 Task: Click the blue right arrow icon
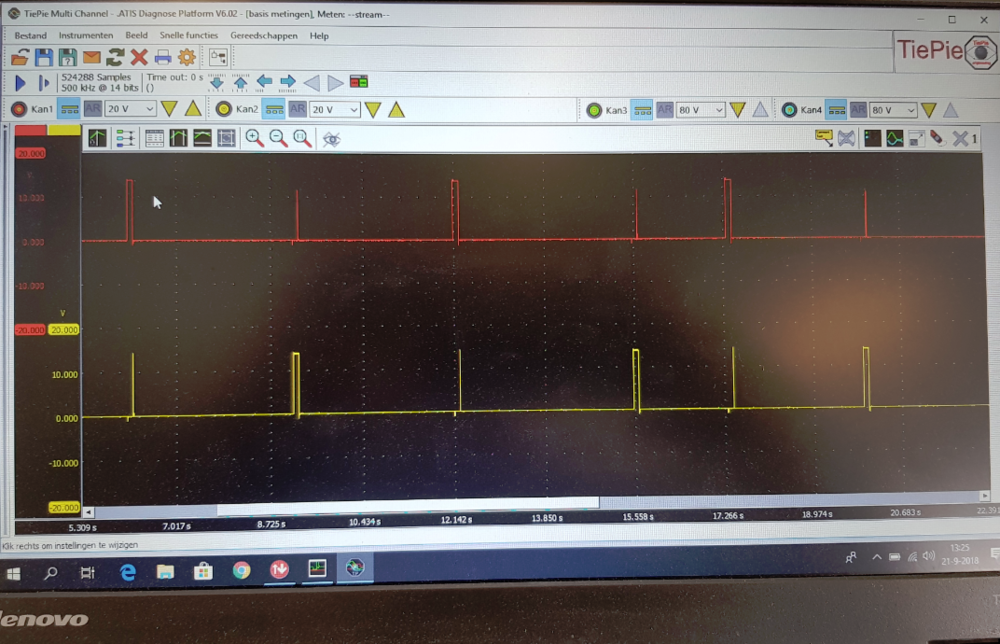click(288, 82)
